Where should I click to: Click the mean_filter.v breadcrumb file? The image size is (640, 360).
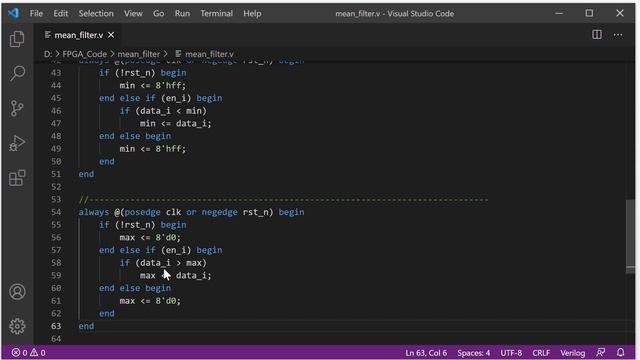[x=204, y=54]
